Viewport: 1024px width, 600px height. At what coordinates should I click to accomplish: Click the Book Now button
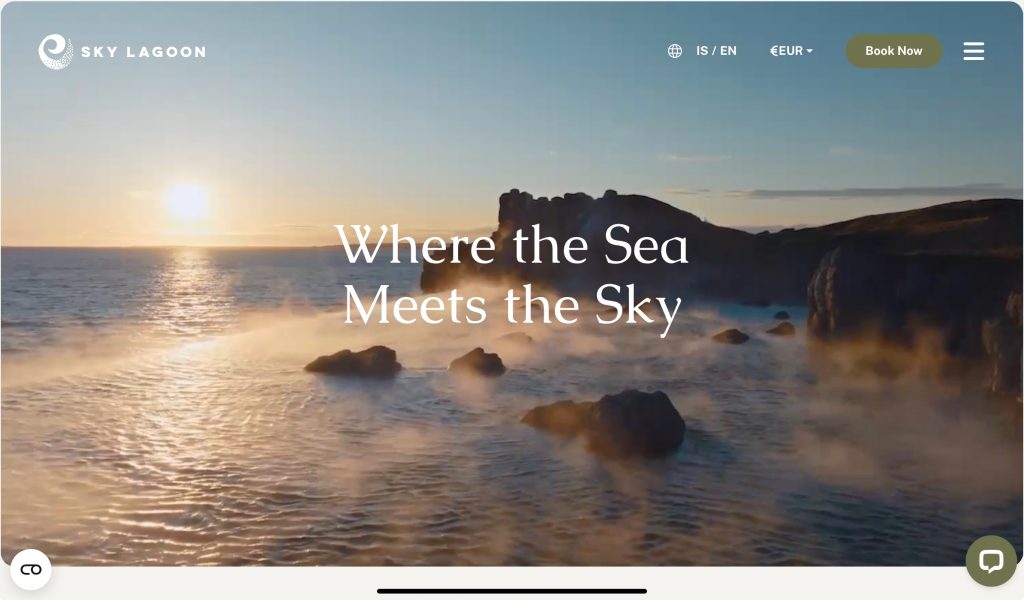point(893,51)
